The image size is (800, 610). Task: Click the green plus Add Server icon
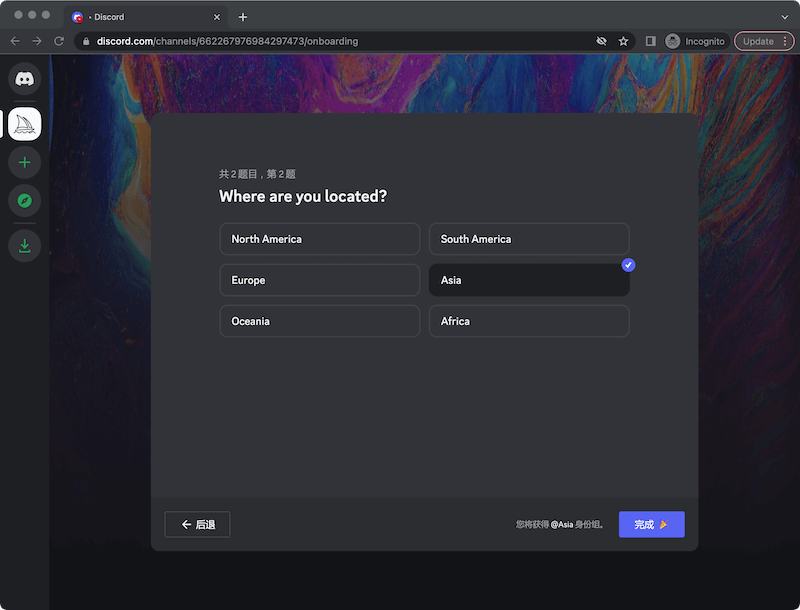pyautogui.click(x=24, y=162)
